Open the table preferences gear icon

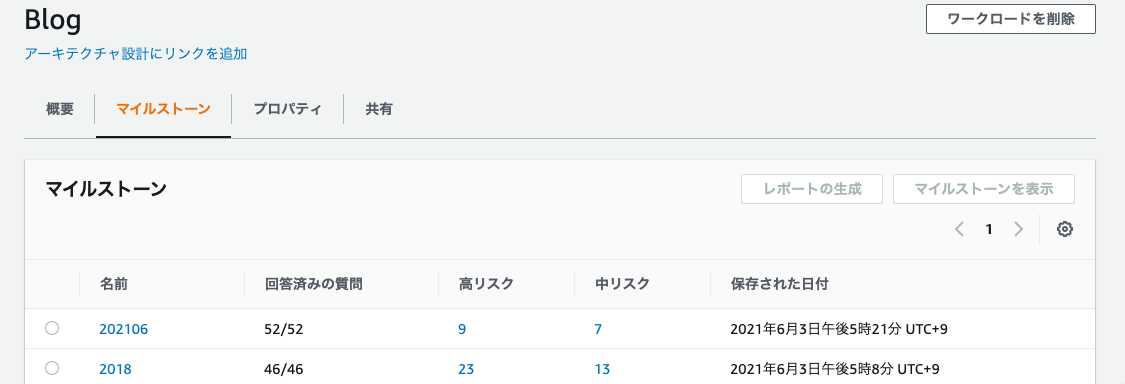coord(1065,230)
